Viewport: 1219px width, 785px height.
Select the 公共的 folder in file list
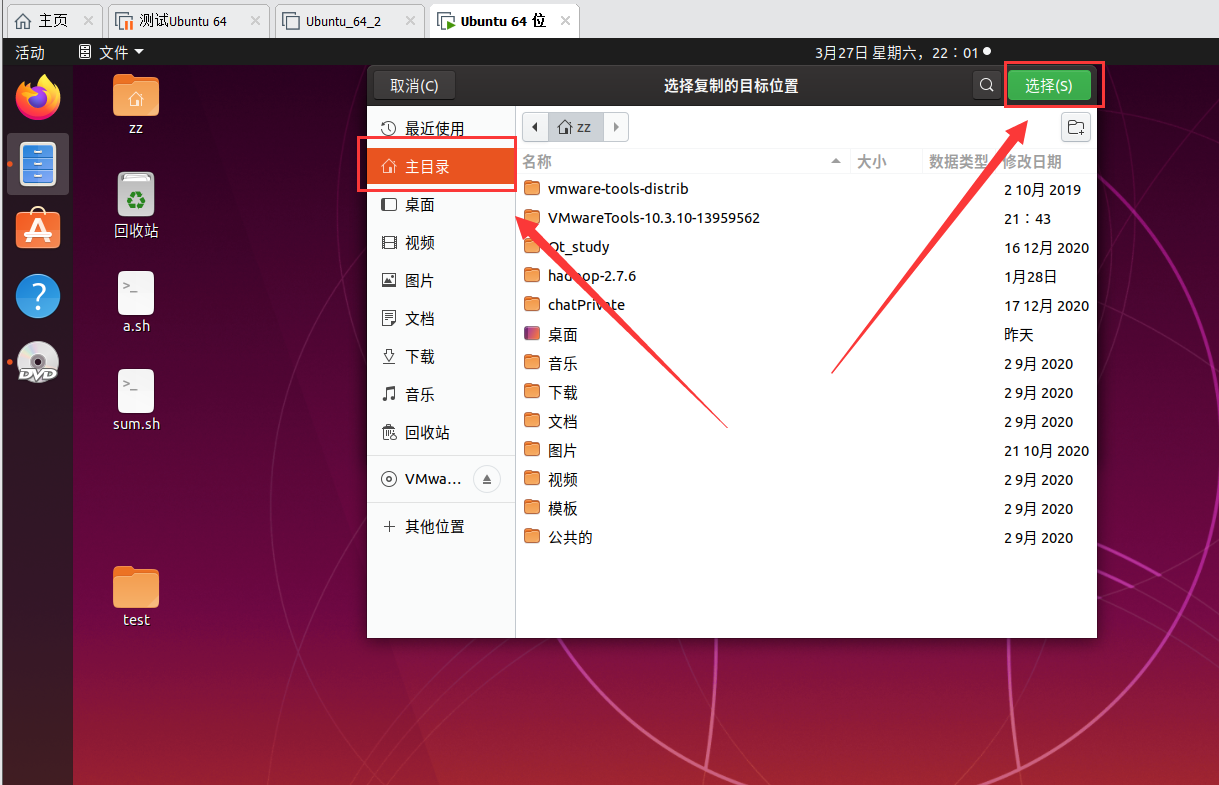(x=806, y=537)
